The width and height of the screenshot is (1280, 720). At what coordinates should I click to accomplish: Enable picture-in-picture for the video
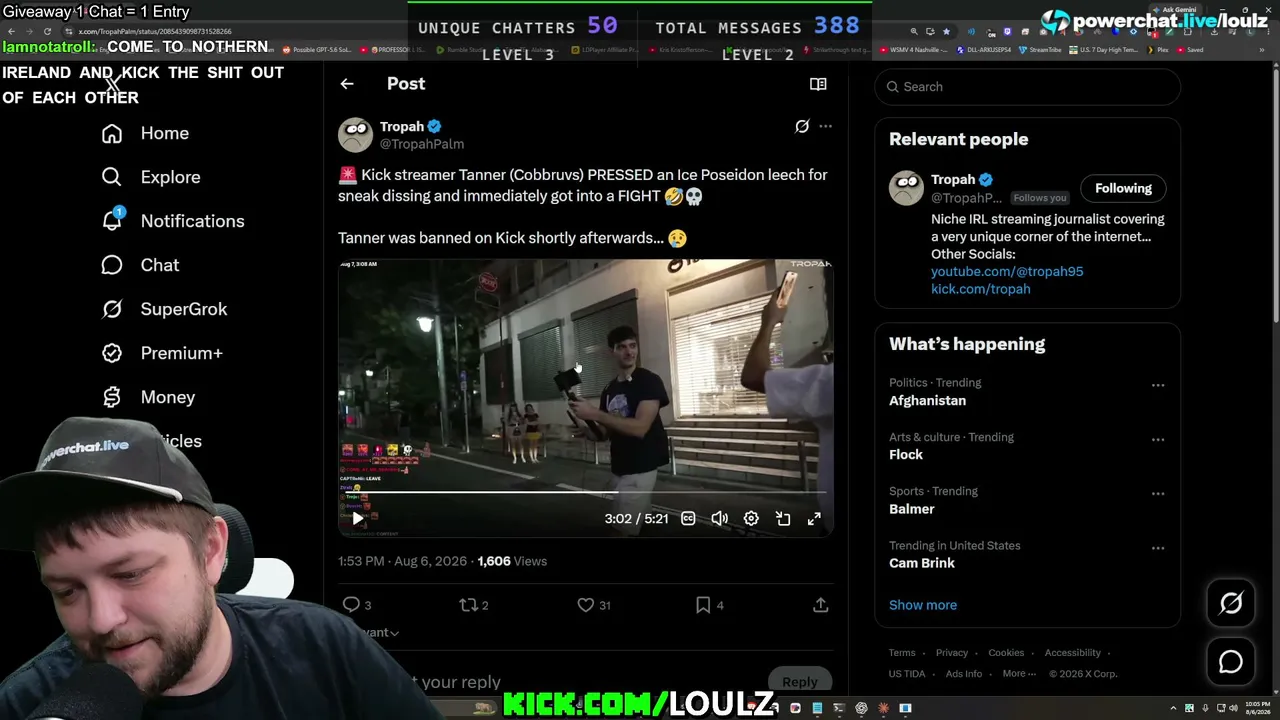pos(783,518)
